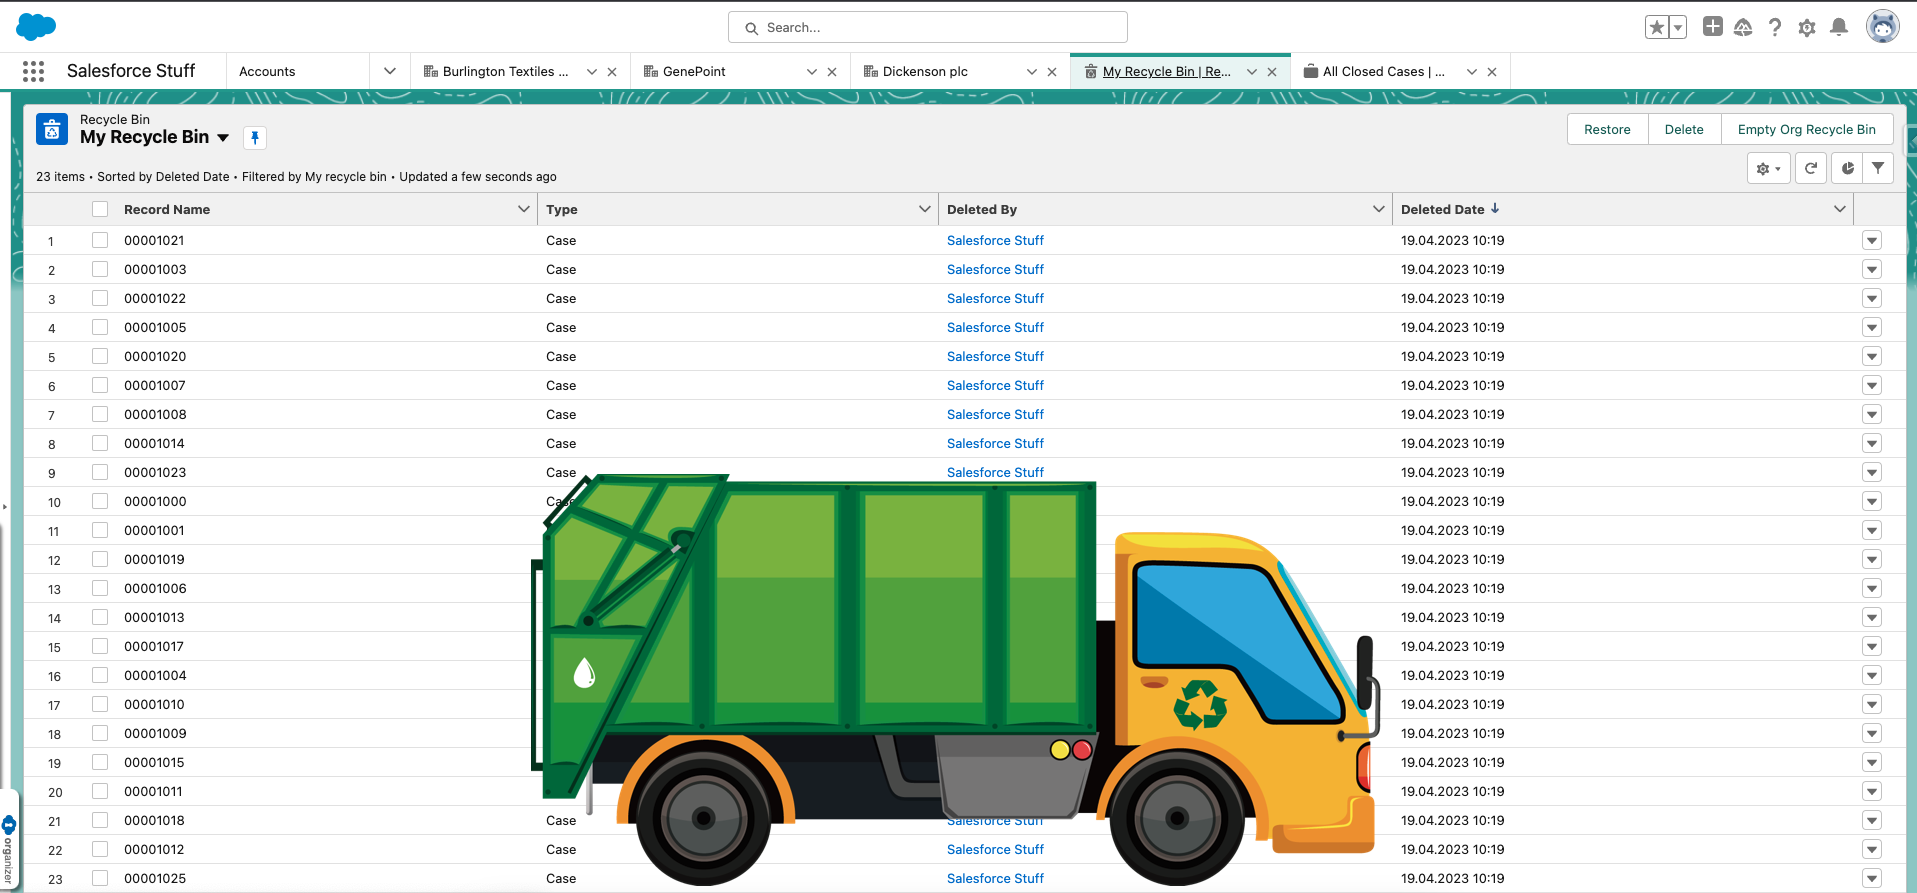
Task: Click the Restore button
Action: pos(1607,129)
